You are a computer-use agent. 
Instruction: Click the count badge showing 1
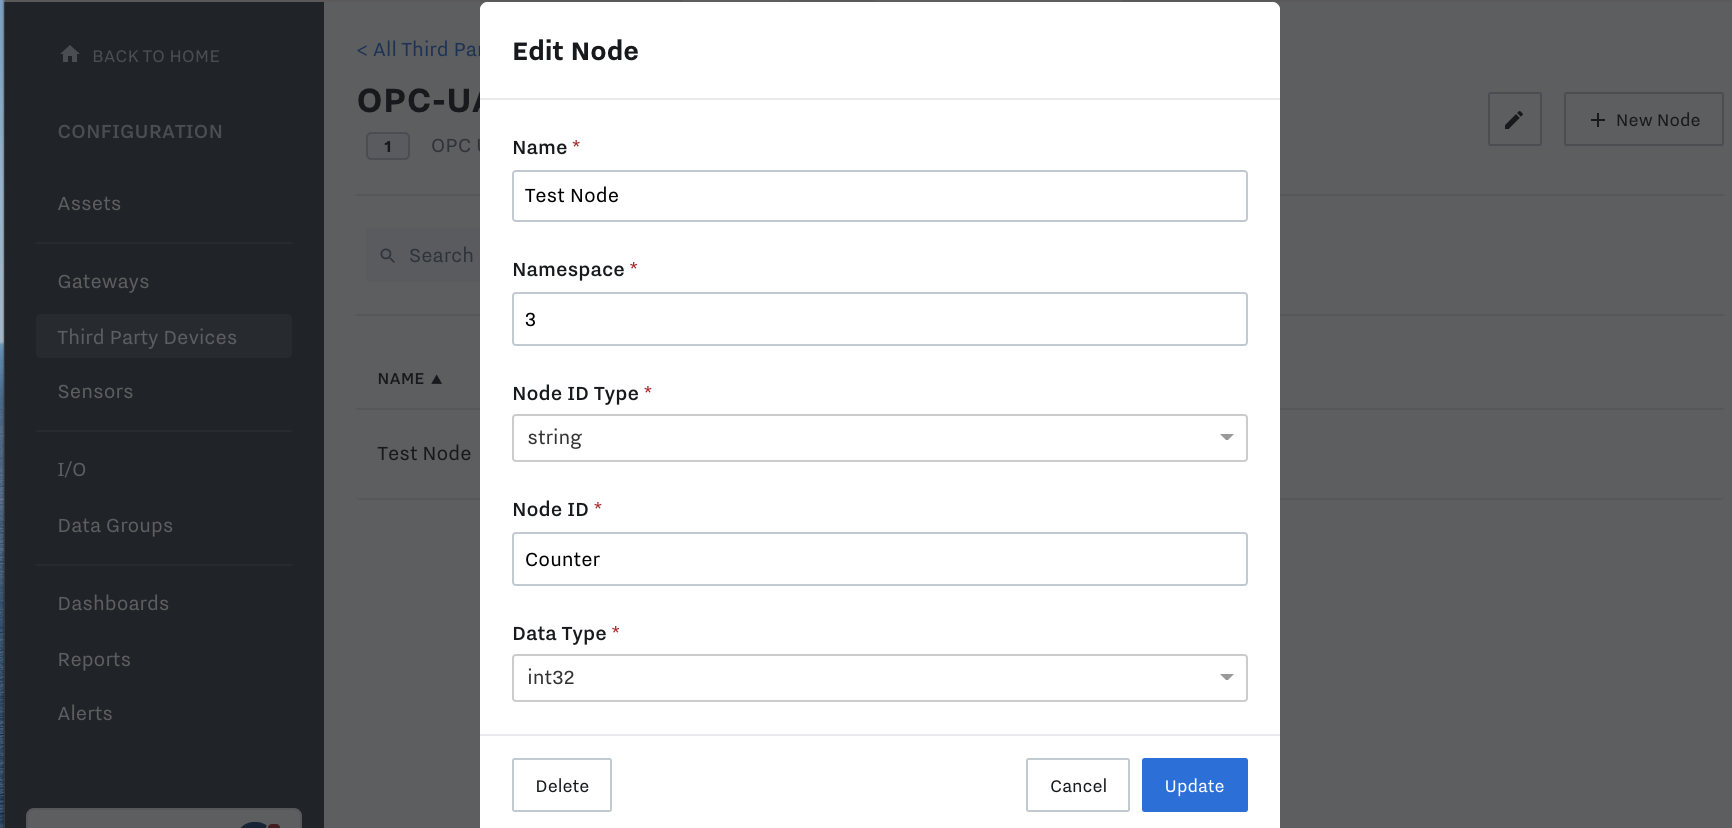tap(388, 146)
